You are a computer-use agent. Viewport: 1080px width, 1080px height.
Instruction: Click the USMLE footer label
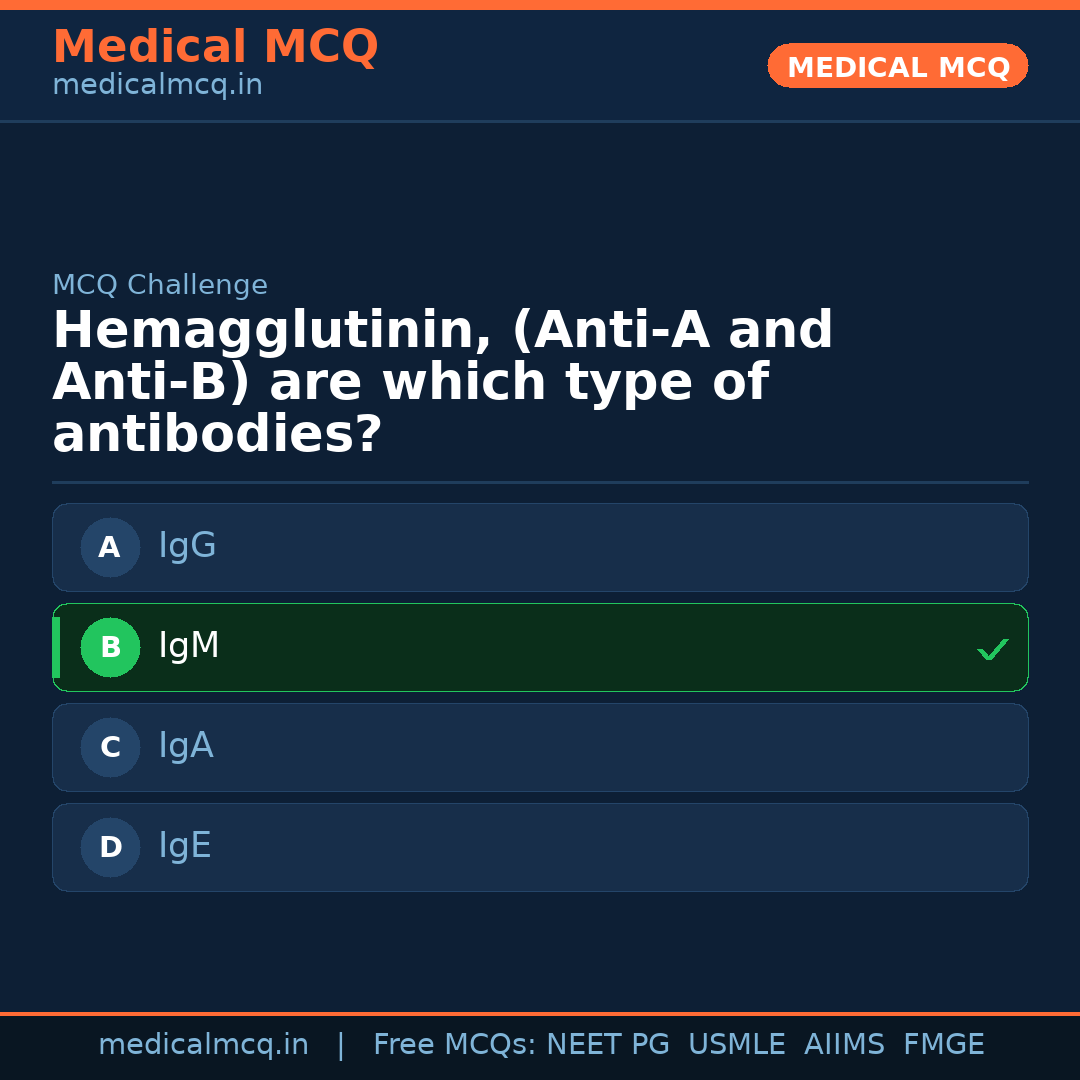[737, 1044]
